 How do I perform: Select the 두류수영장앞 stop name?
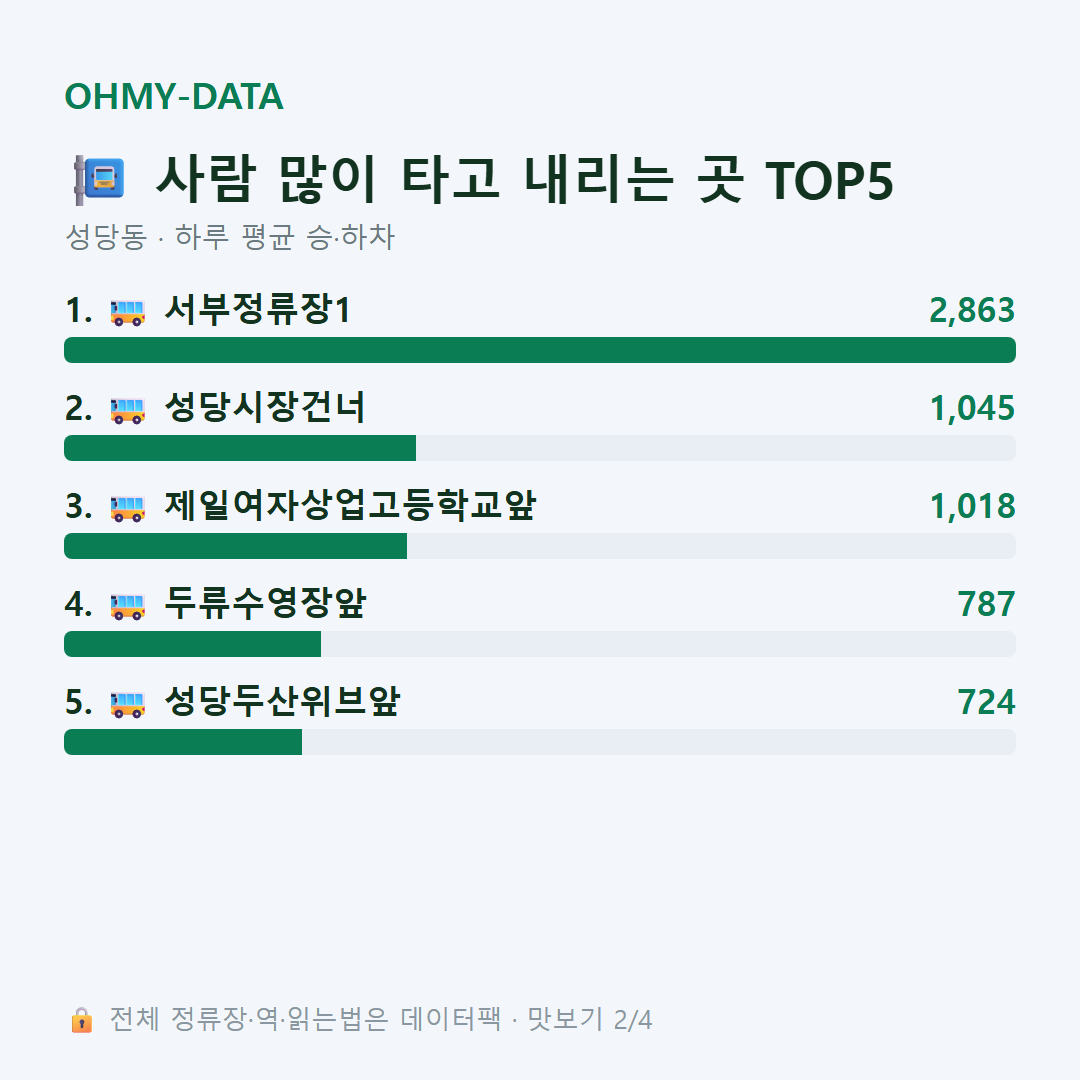point(265,603)
